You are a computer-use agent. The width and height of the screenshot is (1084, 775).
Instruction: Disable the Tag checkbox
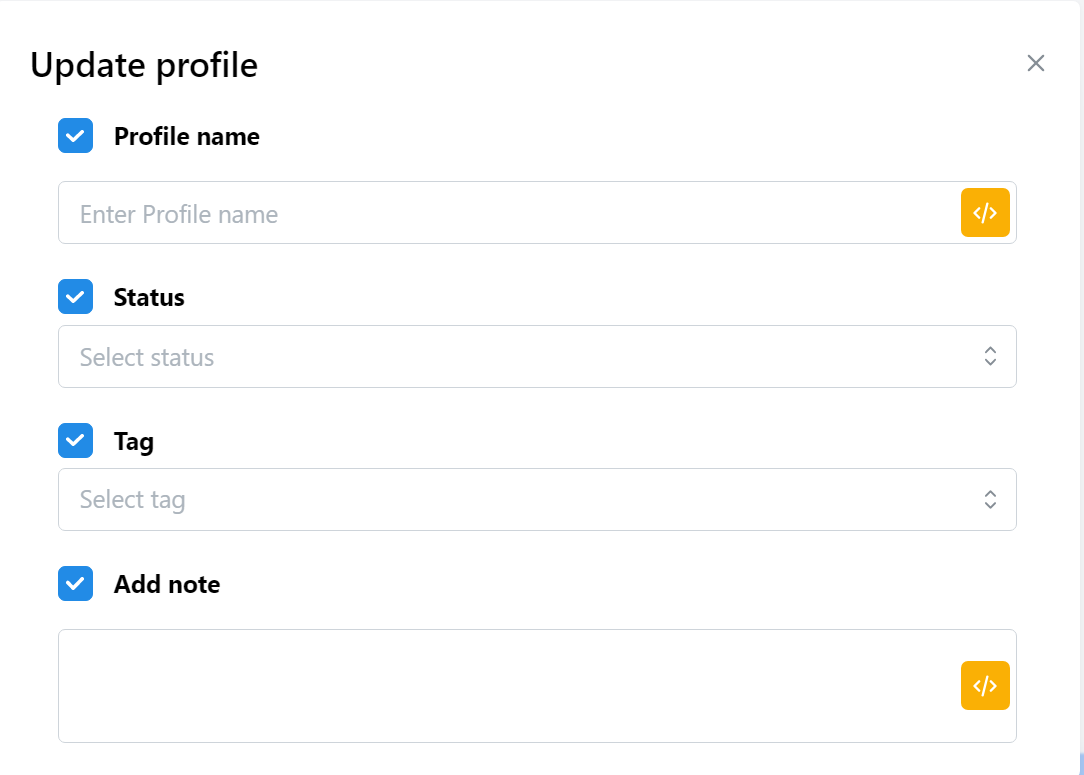coord(75,440)
